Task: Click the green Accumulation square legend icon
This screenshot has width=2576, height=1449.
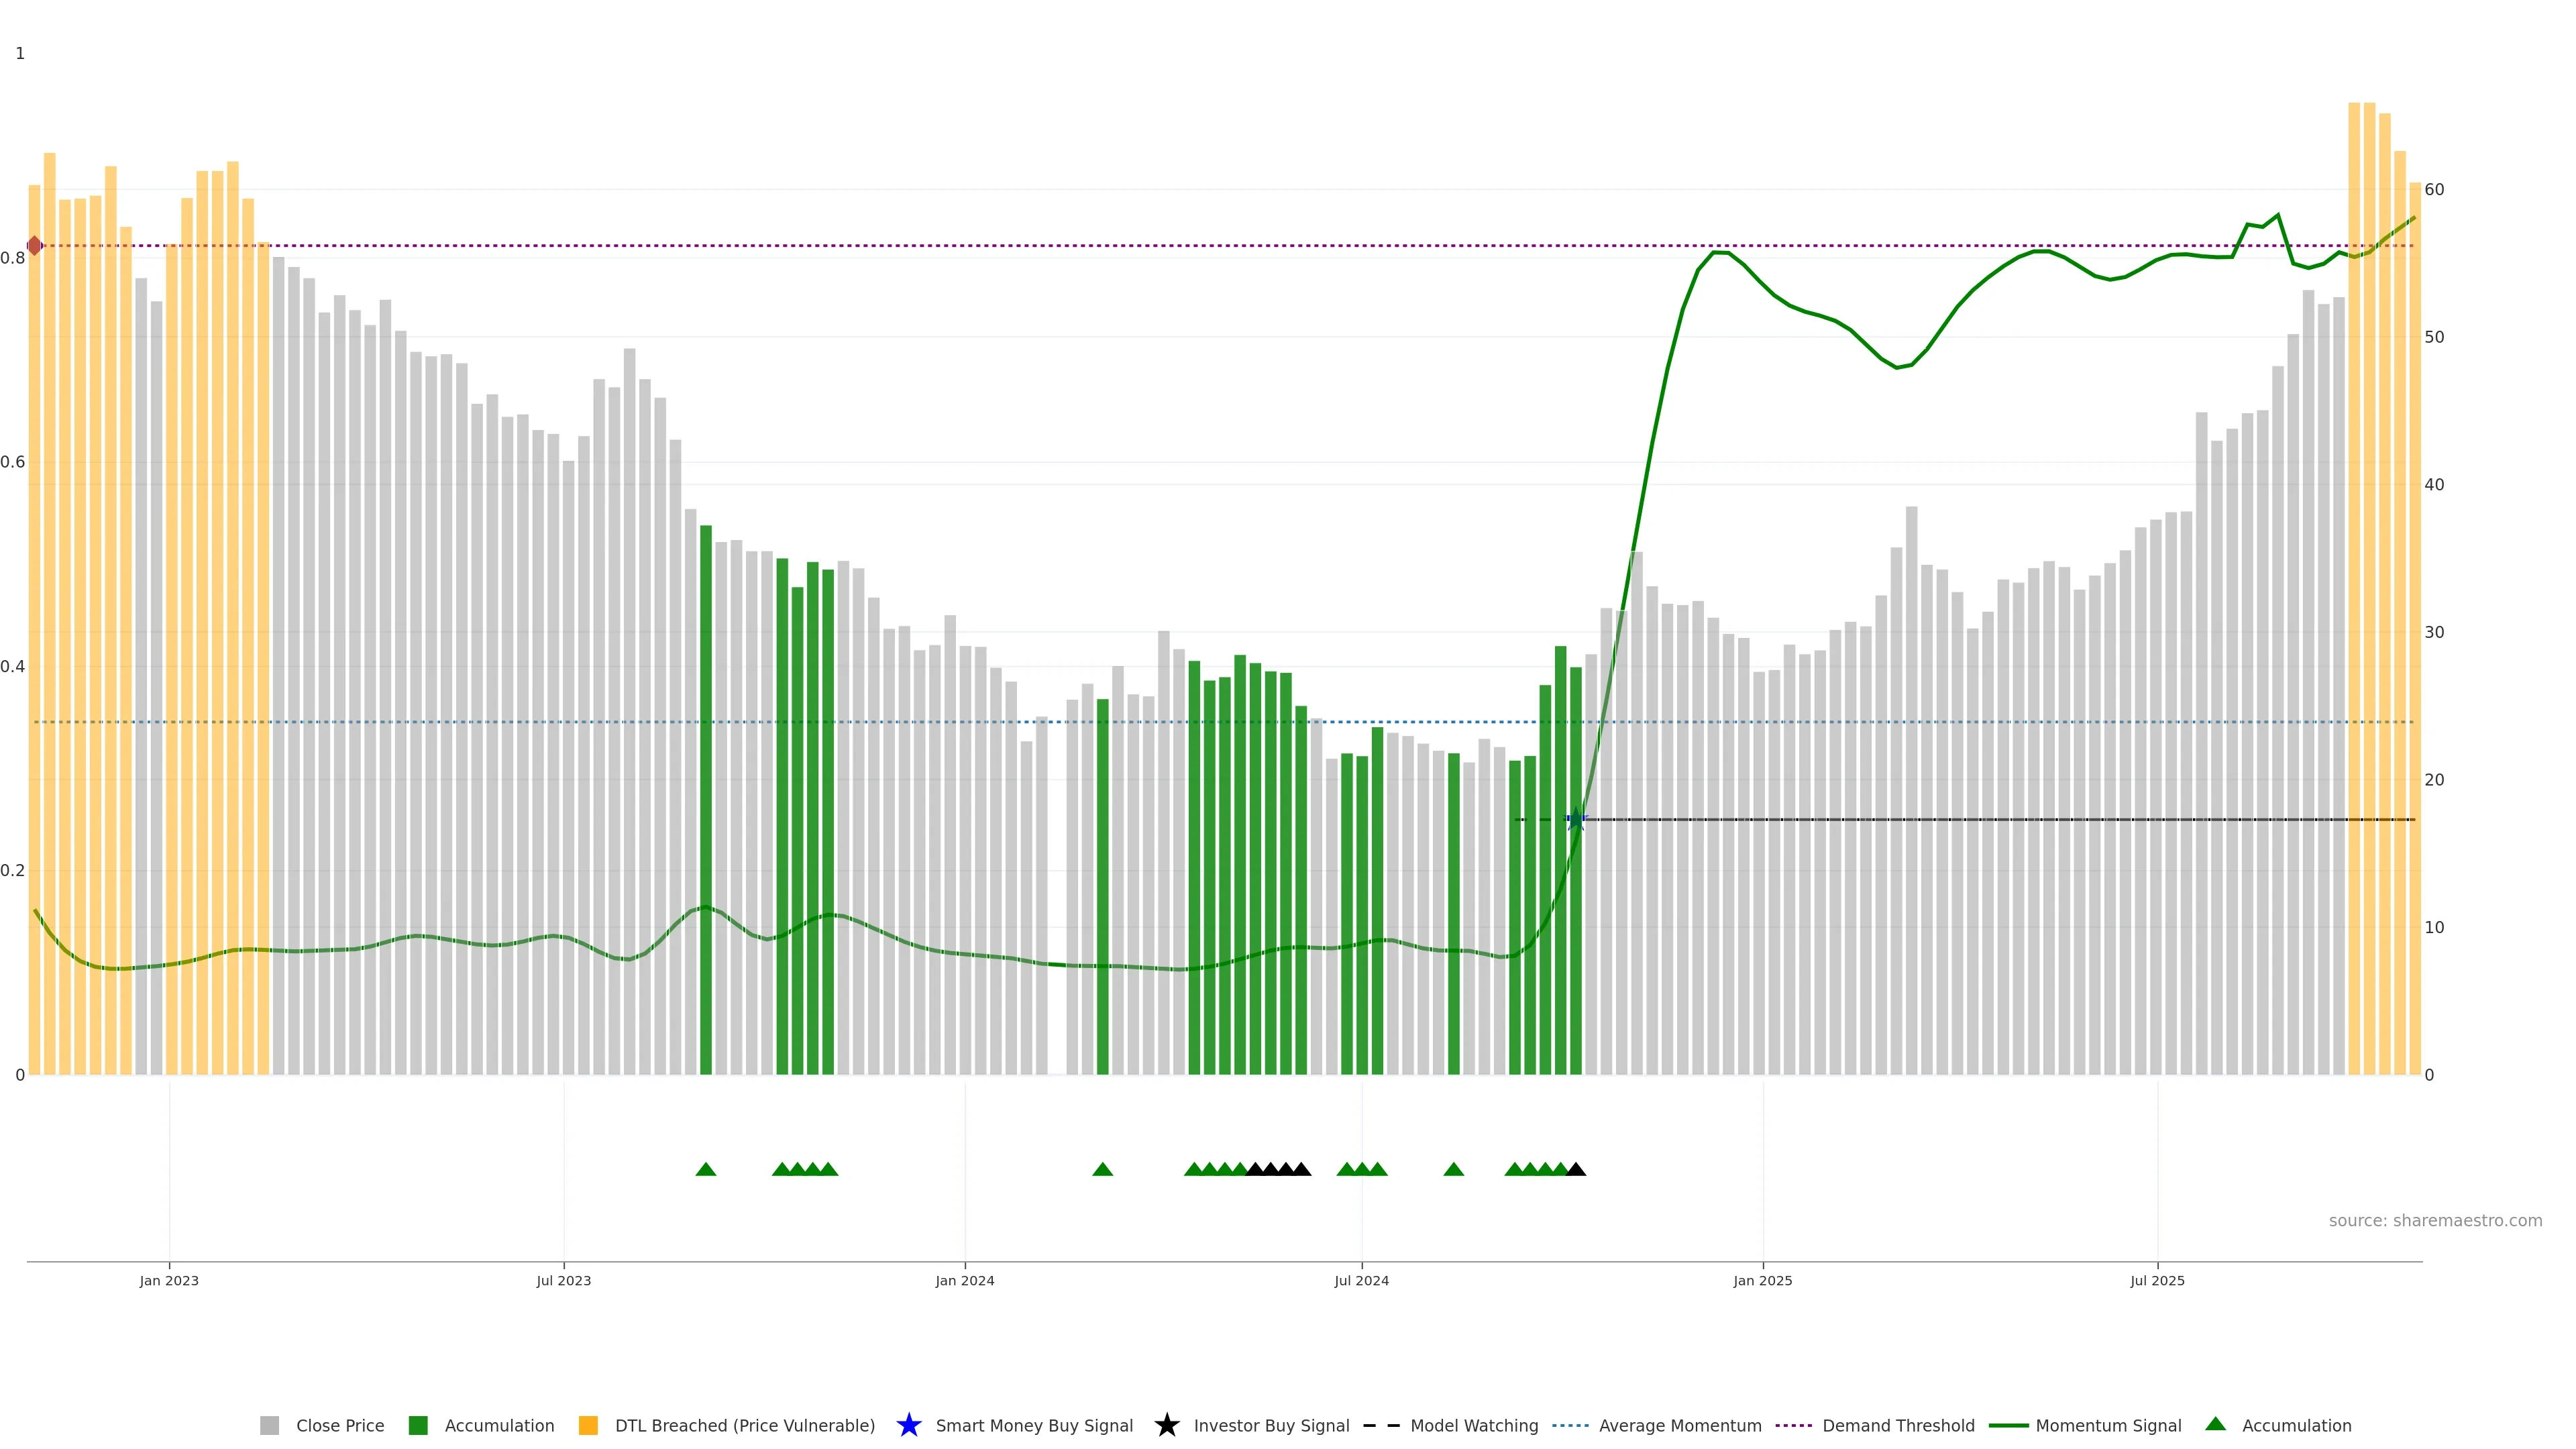Action: 418,1425
